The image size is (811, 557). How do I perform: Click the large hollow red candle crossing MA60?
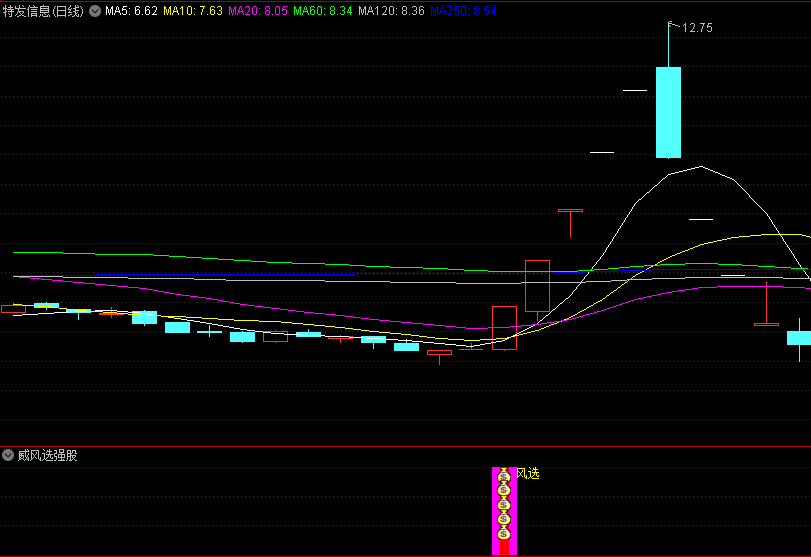click(x=537, y=286)
